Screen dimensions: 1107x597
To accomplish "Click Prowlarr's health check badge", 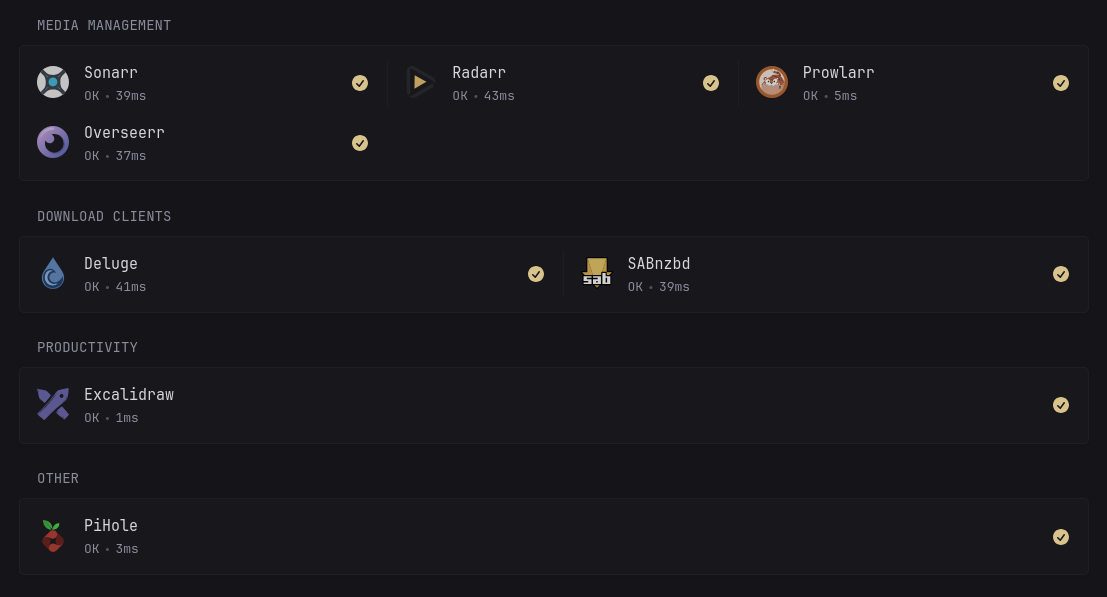I will [x=1061, y=83].
